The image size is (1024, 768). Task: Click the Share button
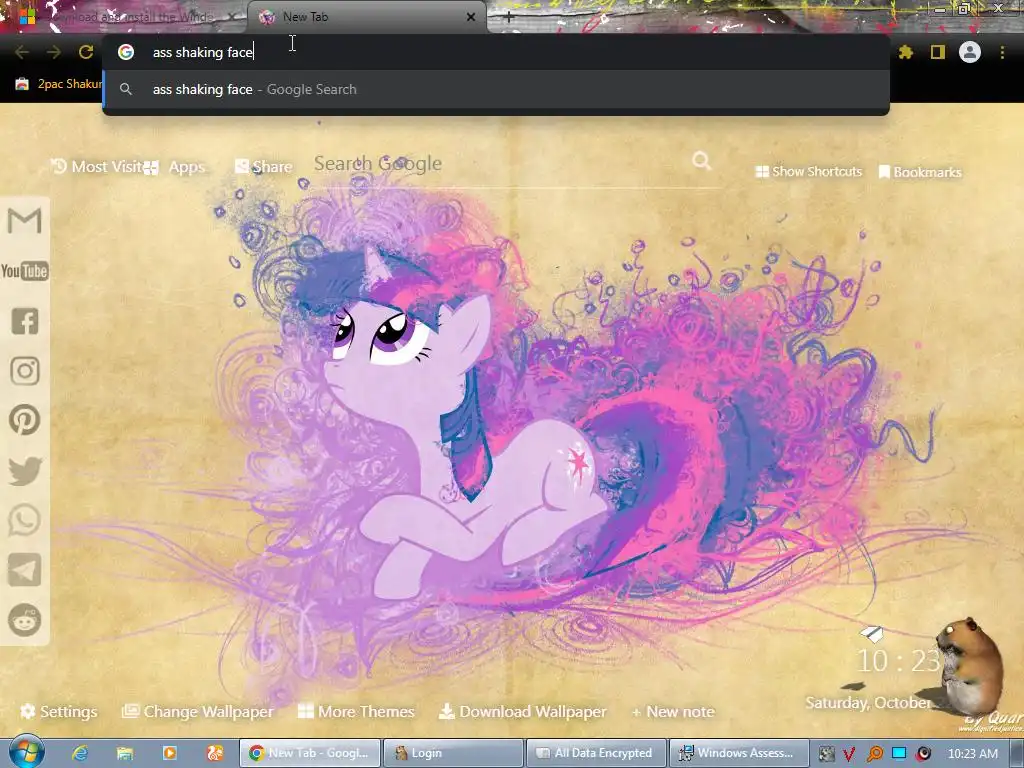264,167
